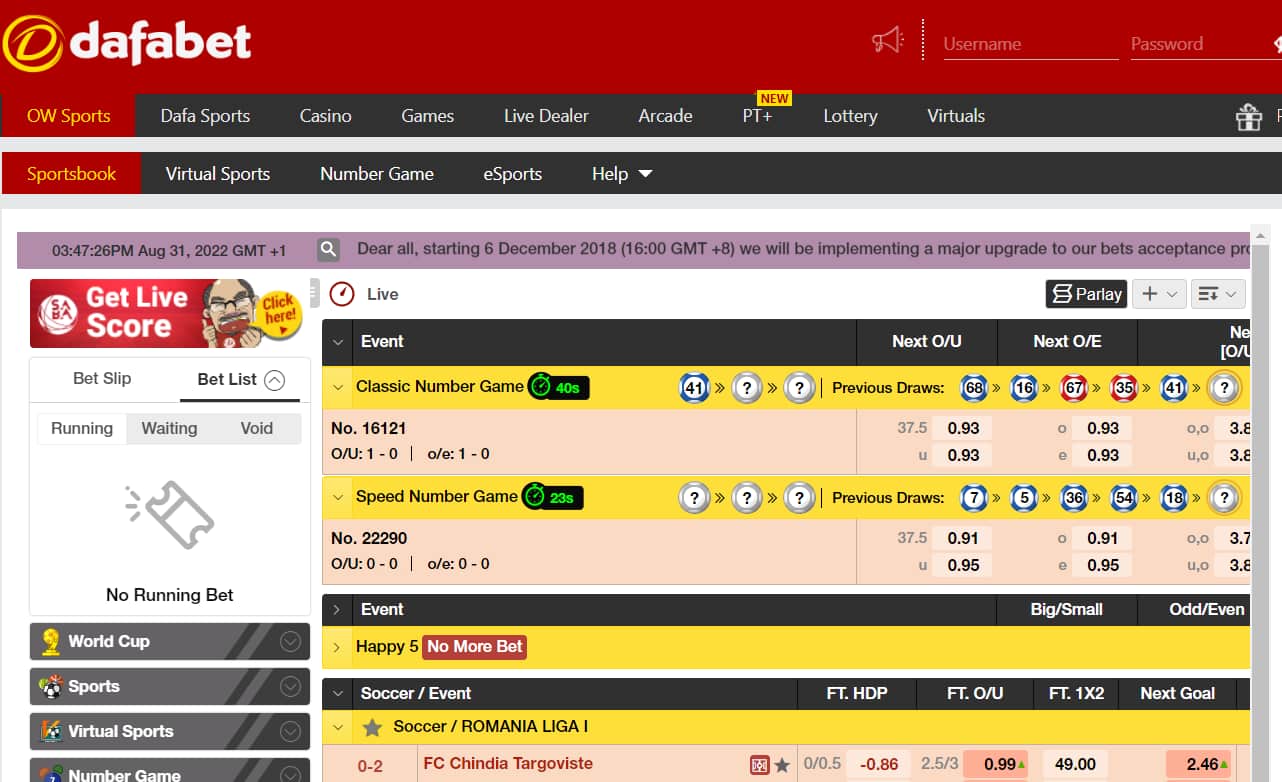Collapse the Classic Number Game row
This screenshot has width=1282, height=782.
[x=338, y=387]
